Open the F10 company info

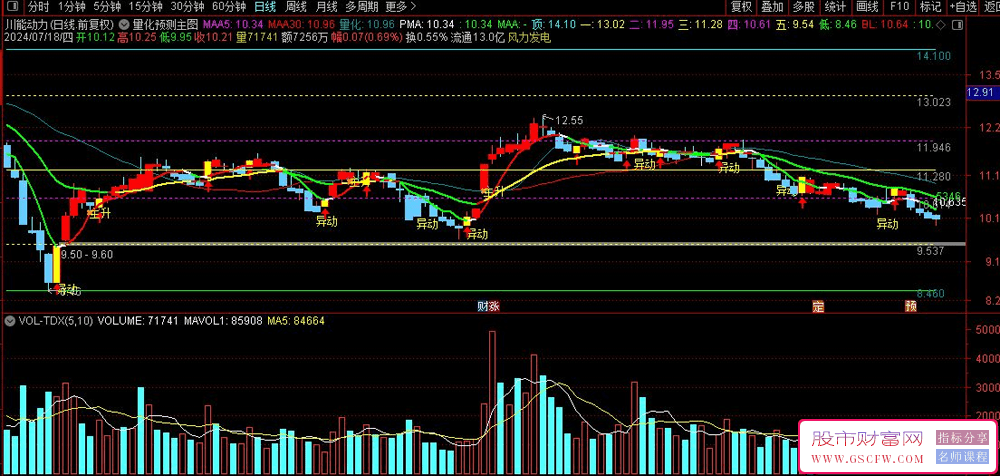point(899,7)
